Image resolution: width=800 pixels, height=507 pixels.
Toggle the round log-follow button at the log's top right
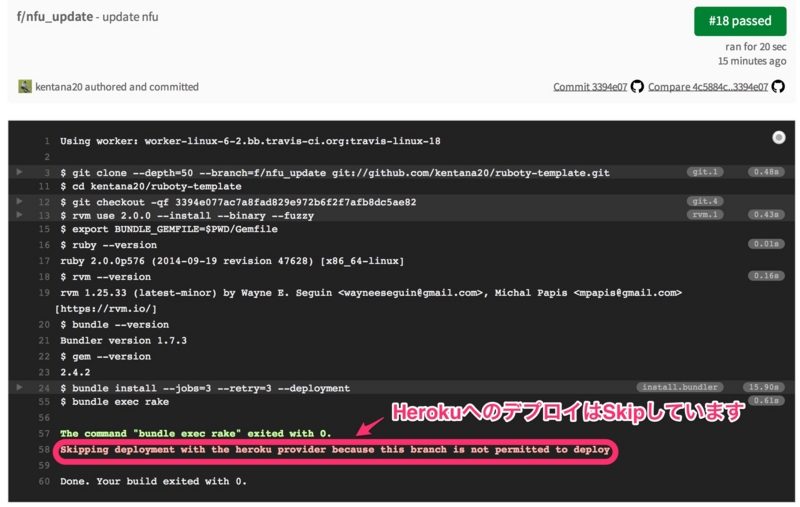(x=778, y=137)
